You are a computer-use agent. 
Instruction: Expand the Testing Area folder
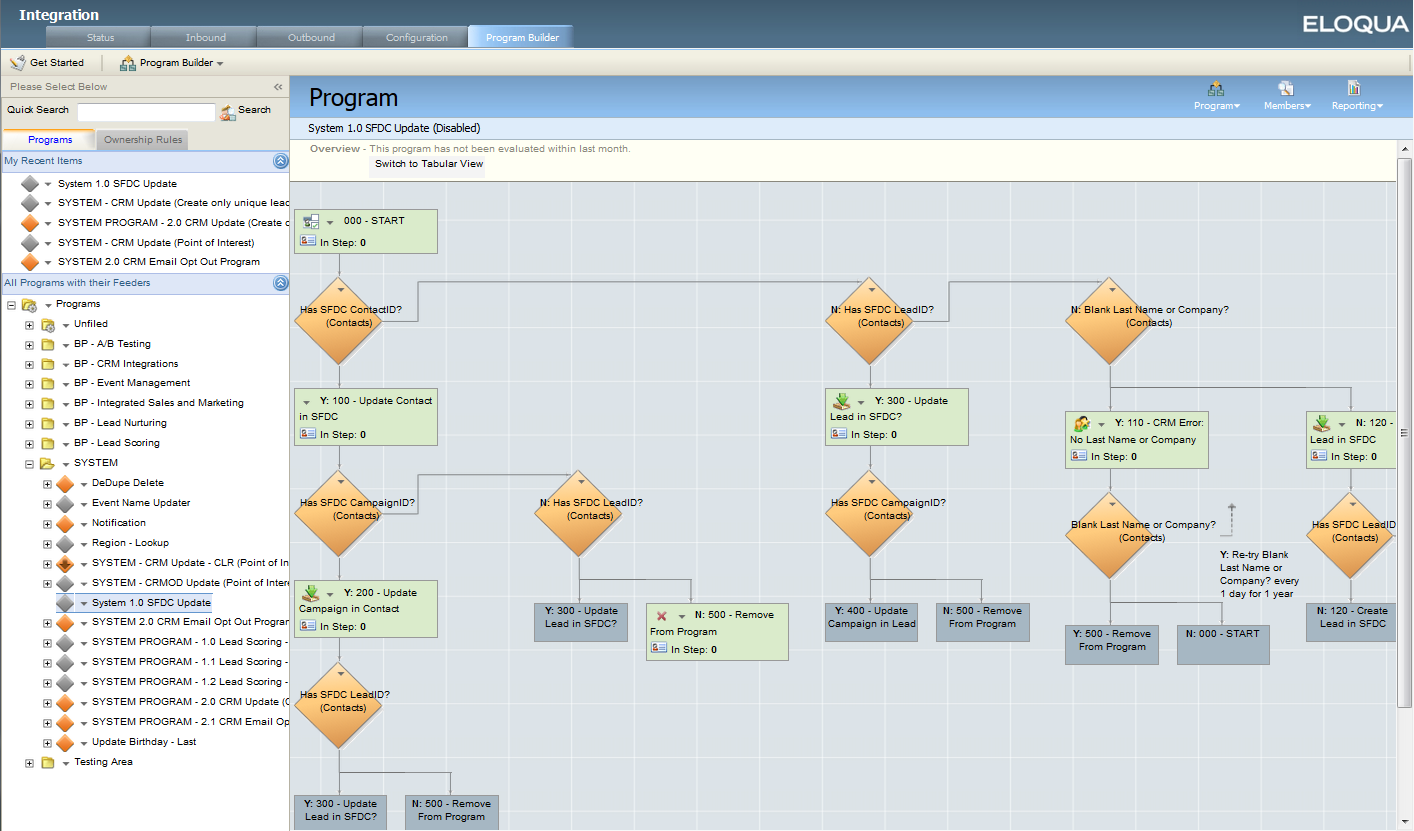[x=29, y=763]
